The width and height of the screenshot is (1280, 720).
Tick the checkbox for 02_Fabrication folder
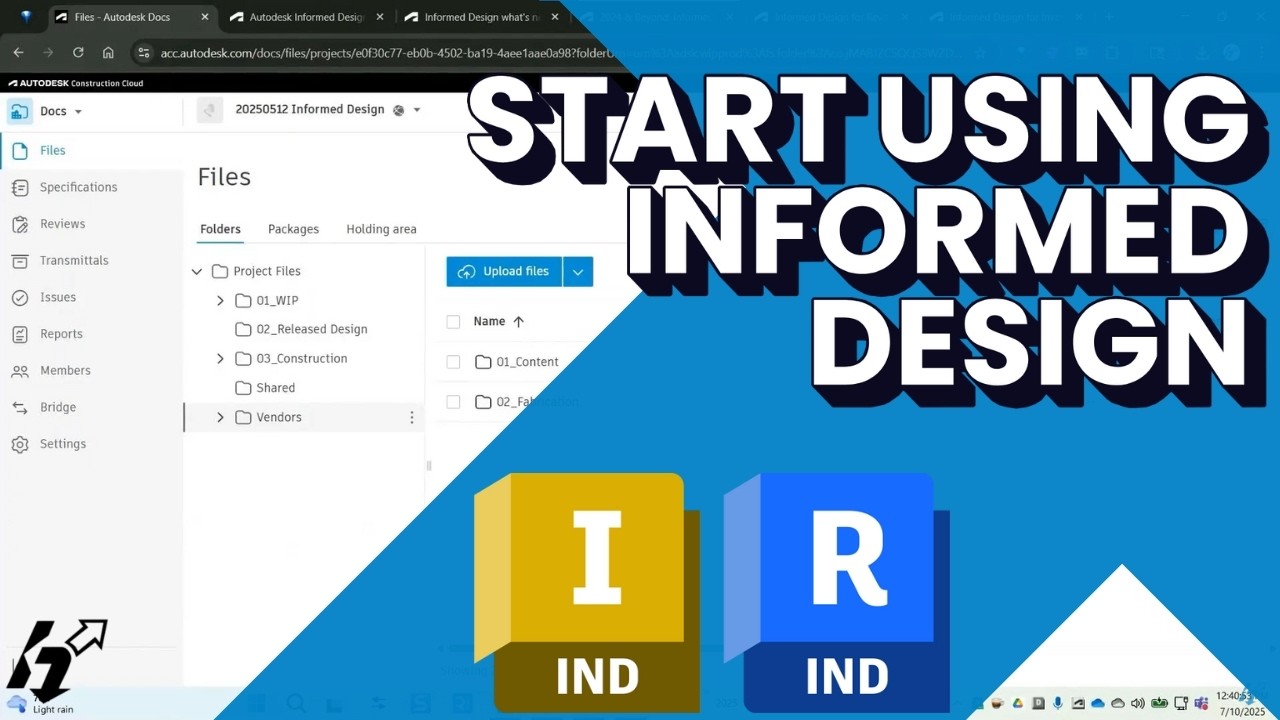(453, 402)
